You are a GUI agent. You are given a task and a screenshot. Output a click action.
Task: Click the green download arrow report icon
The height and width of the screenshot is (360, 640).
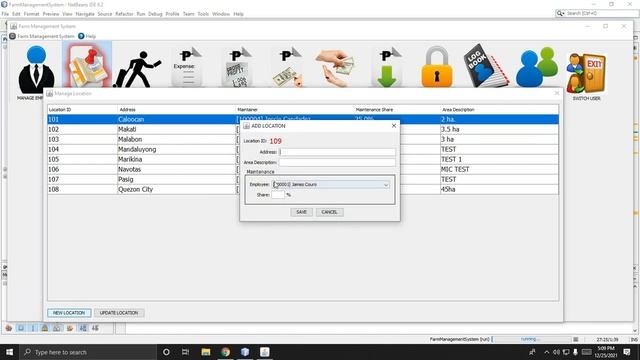click(x=387, y=67)
